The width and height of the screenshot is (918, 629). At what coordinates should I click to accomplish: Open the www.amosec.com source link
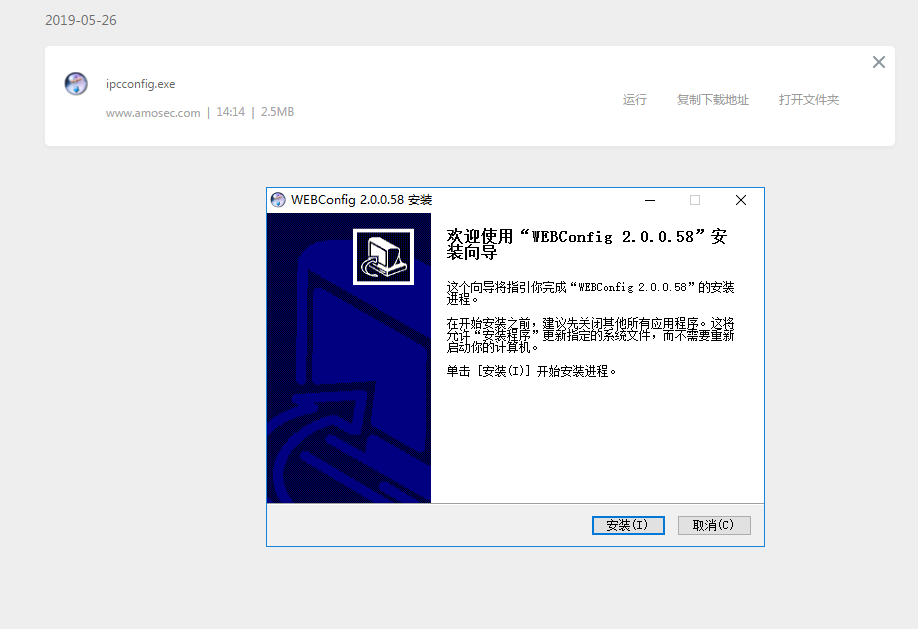(x=153, y=112)
